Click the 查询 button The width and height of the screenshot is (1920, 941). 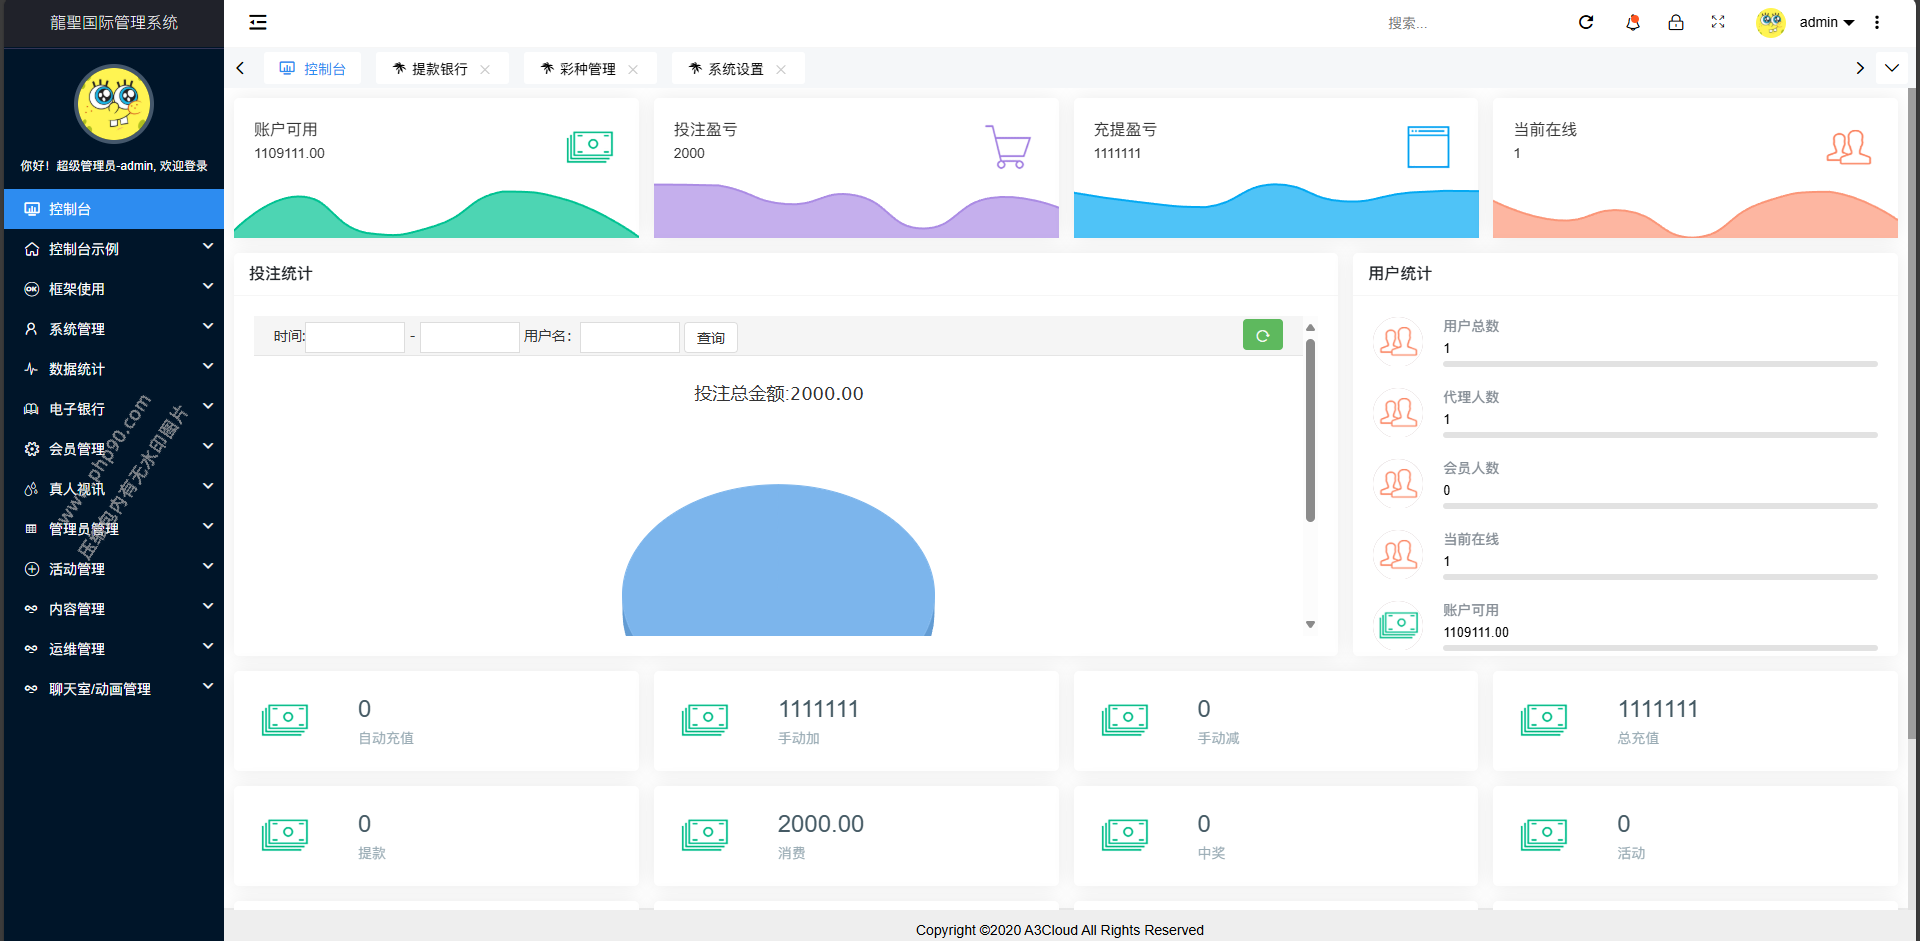pyautogui.click(x=711, y=338)
